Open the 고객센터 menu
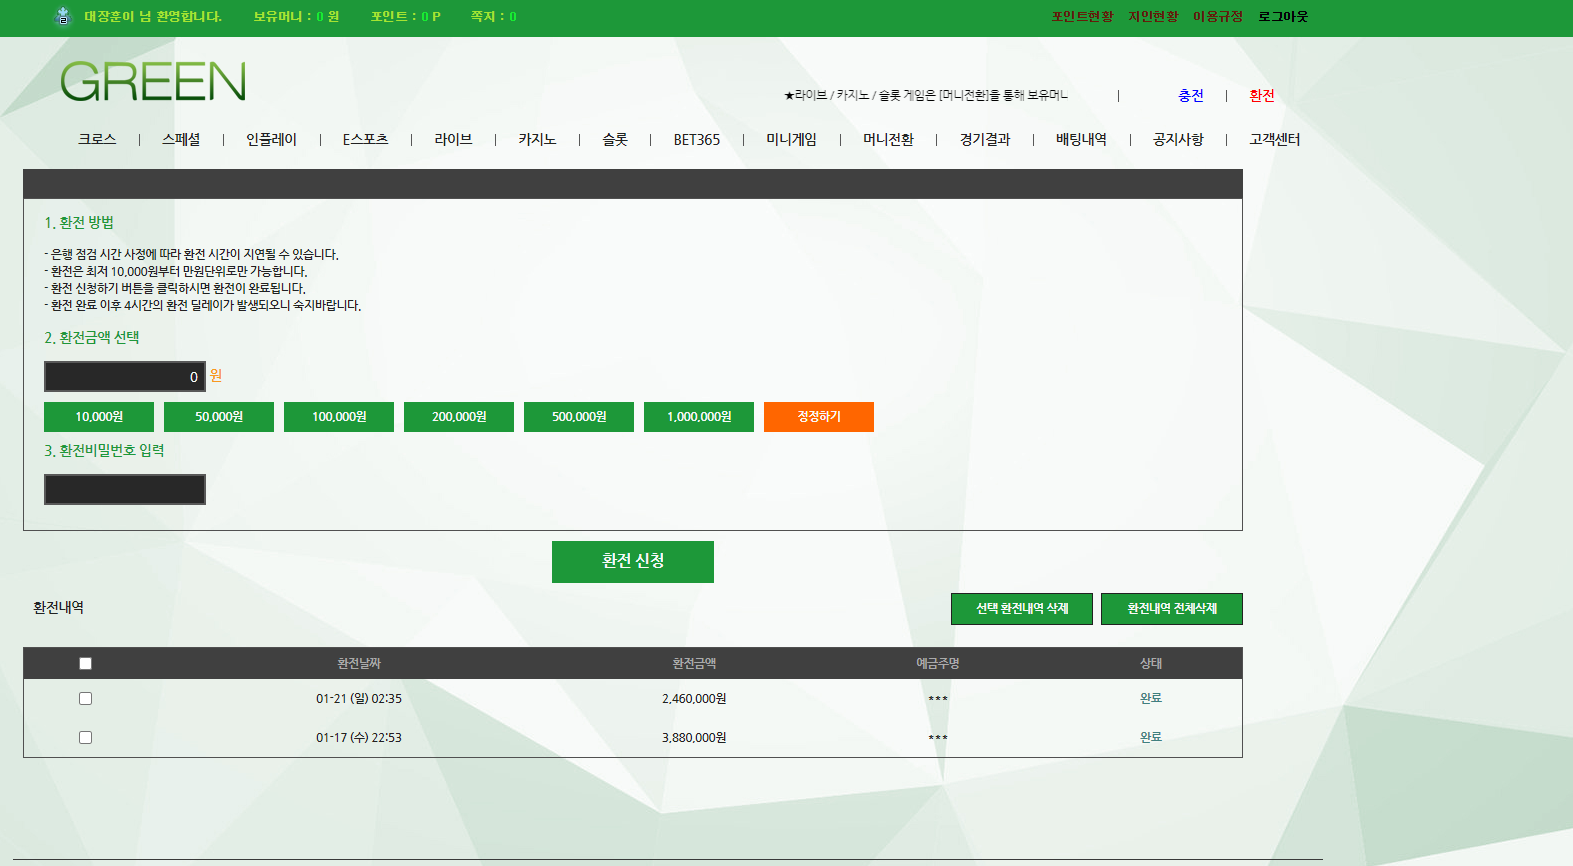Screen dimensions: 1573x866 (x=1274, y=140)
